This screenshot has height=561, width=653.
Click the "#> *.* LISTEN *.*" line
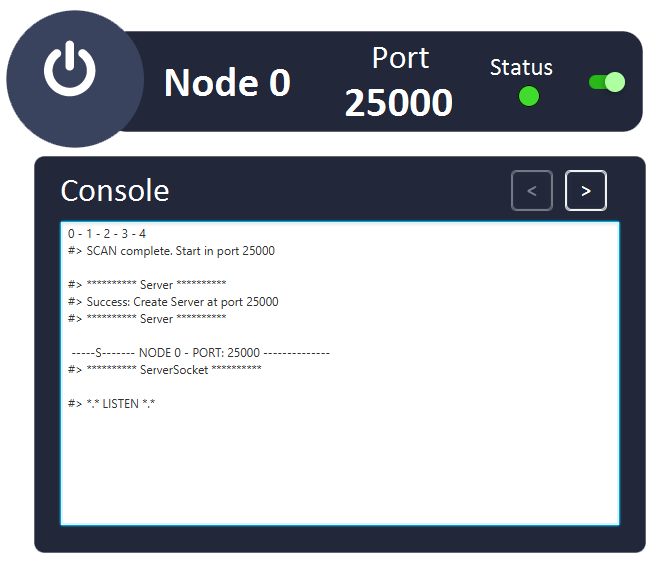coord(111,404)
